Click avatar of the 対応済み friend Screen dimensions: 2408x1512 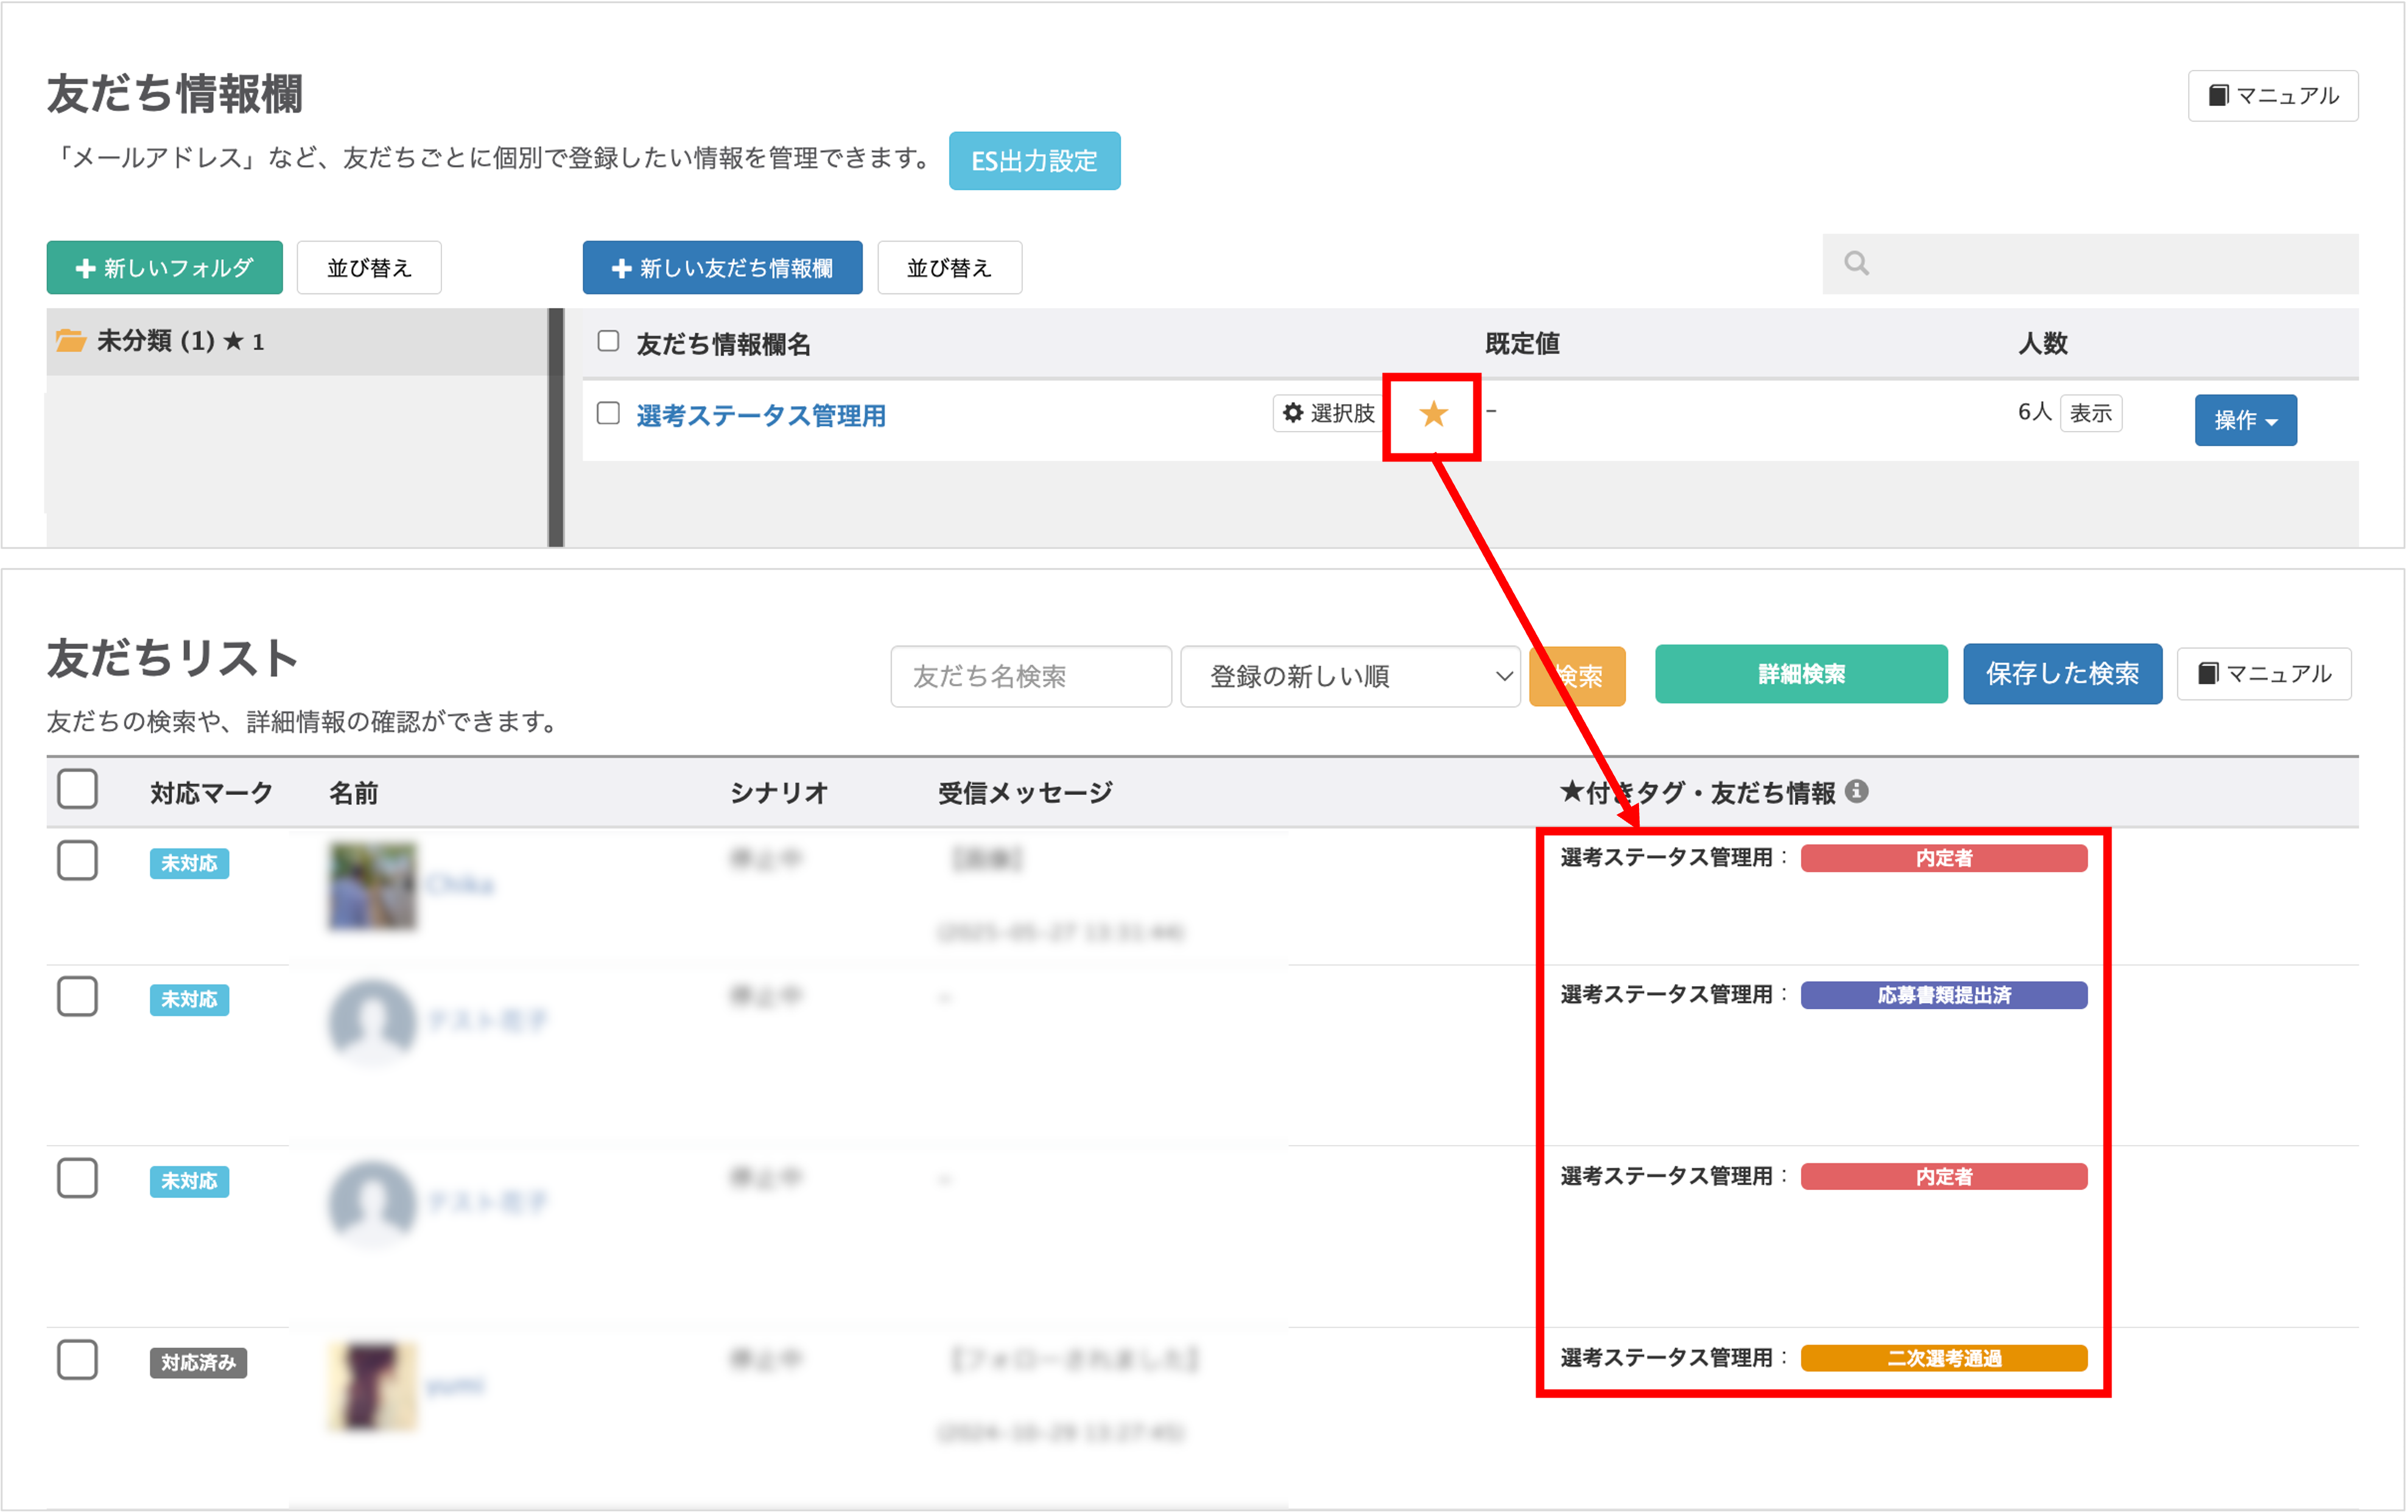372,1386
